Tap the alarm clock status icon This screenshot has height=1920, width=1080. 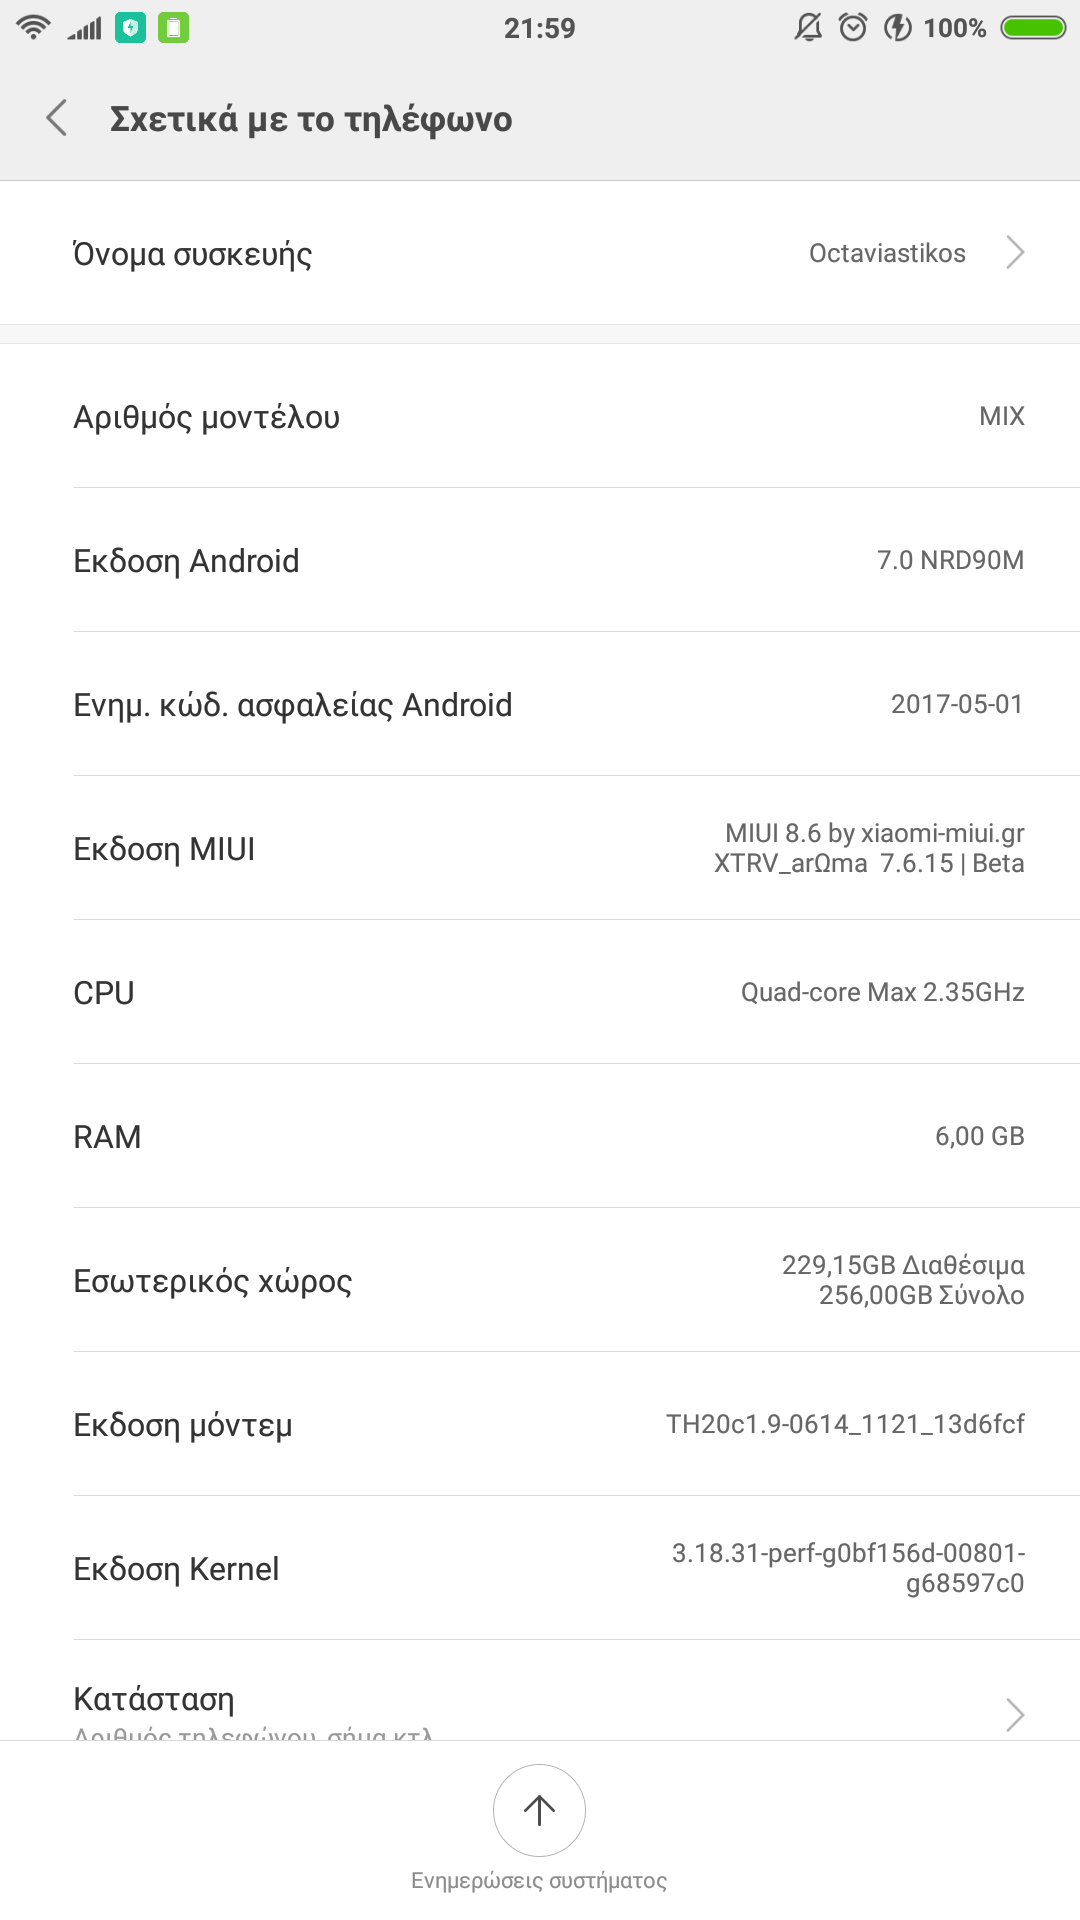point(853,28)
